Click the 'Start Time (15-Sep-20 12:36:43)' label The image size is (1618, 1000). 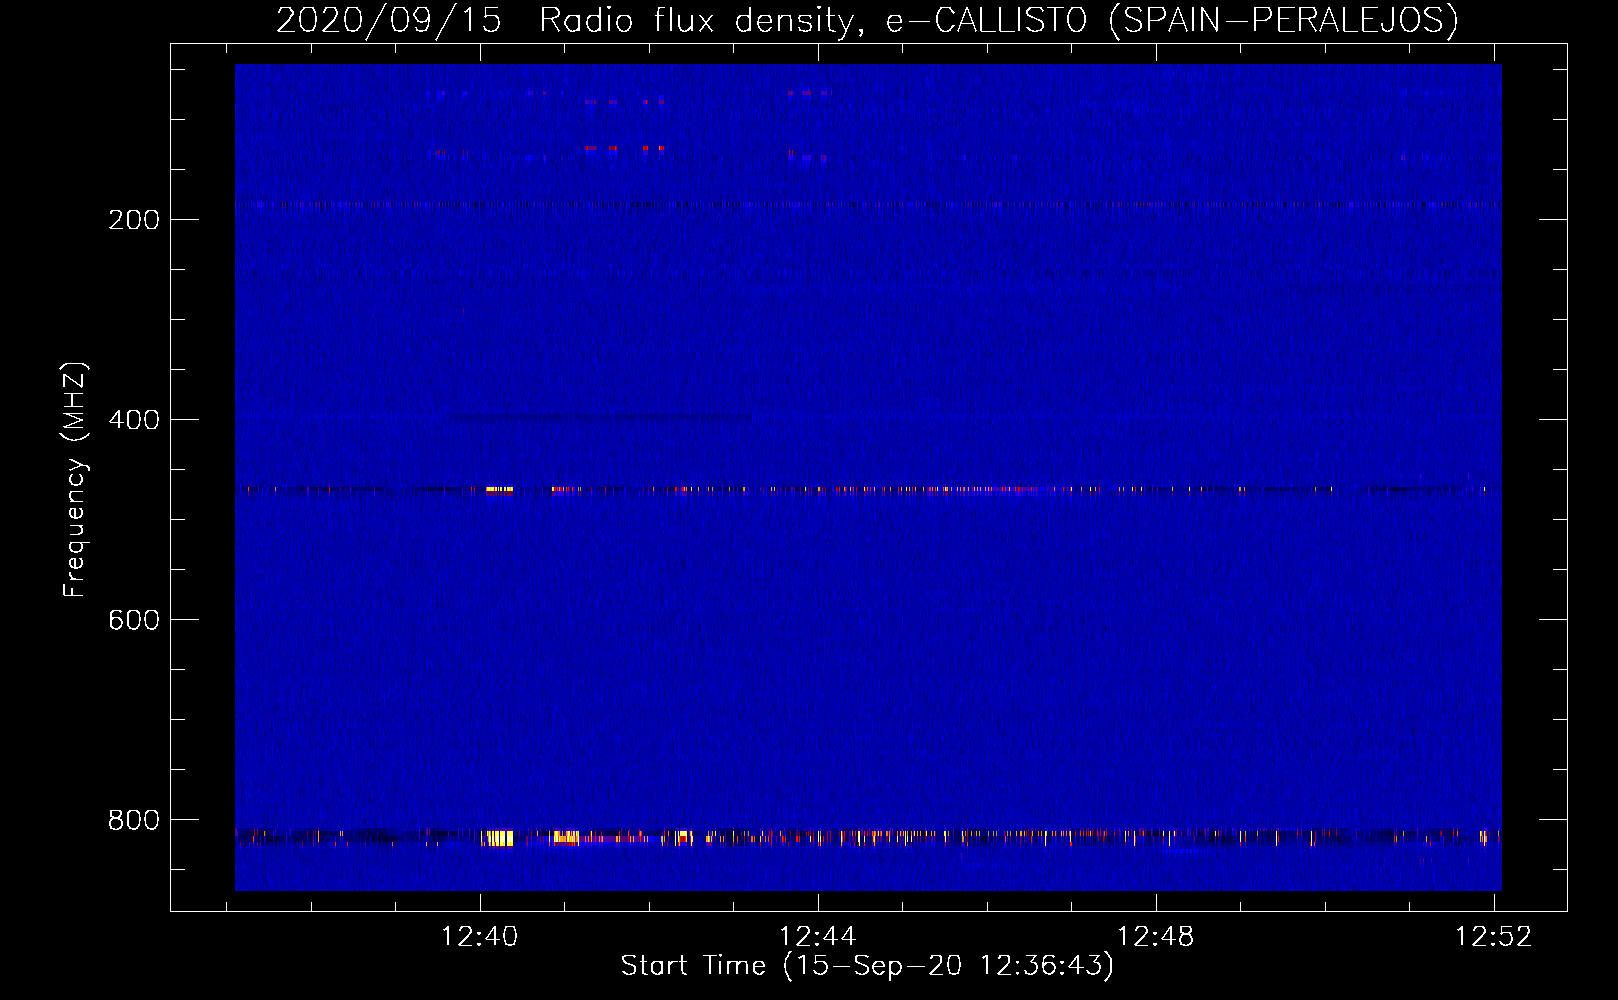pos(867,966)
